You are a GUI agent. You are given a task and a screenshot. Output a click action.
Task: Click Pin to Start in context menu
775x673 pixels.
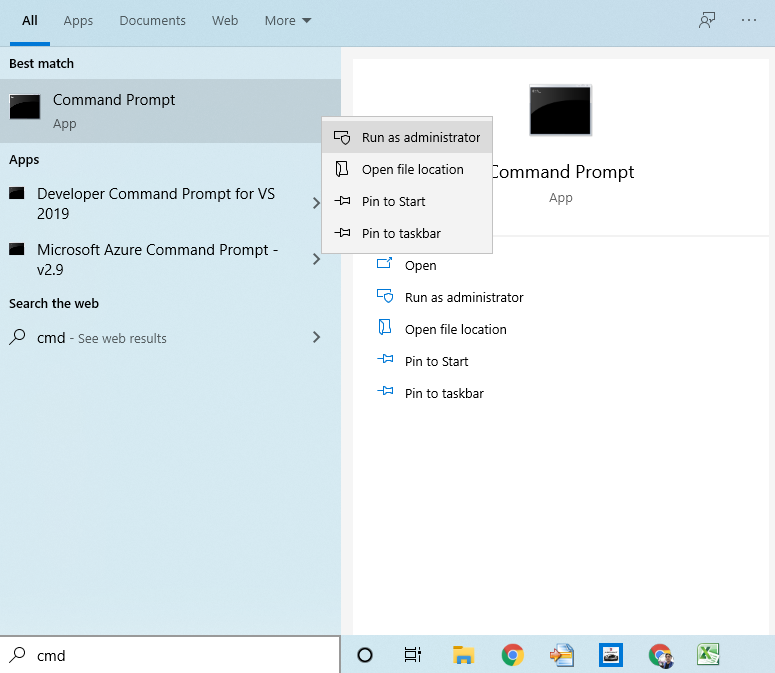(x=407, y=202)
